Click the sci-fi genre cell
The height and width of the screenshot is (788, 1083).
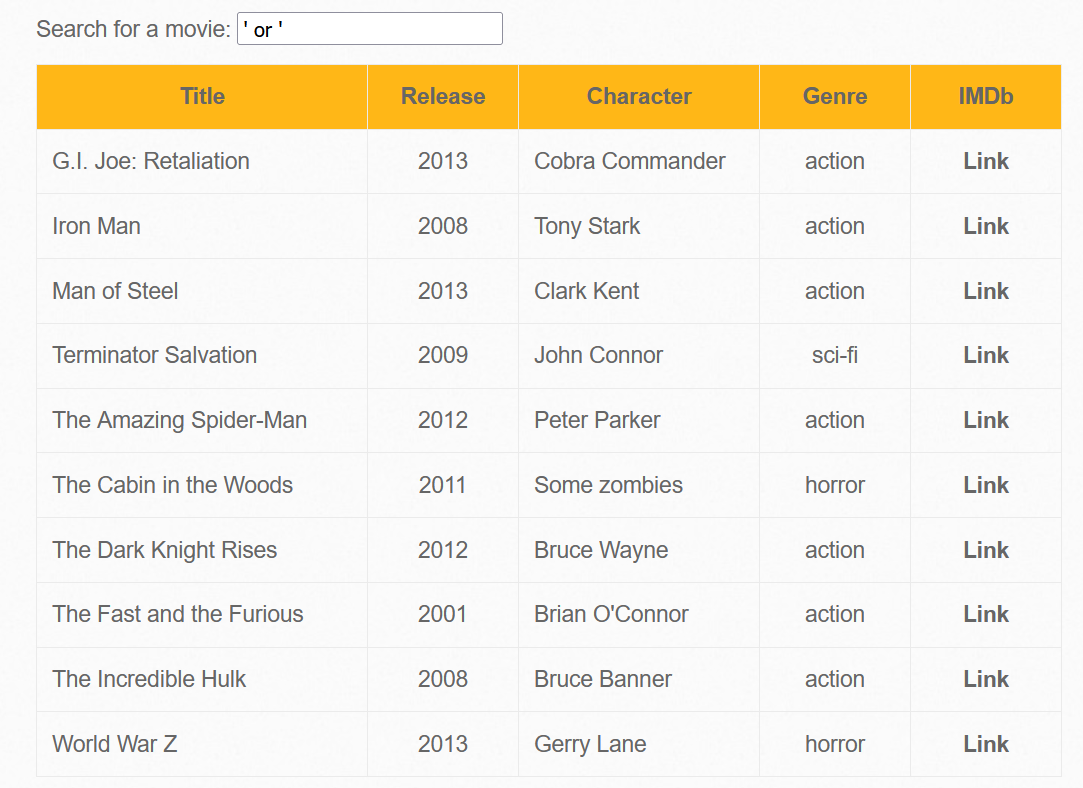(834, 355)
